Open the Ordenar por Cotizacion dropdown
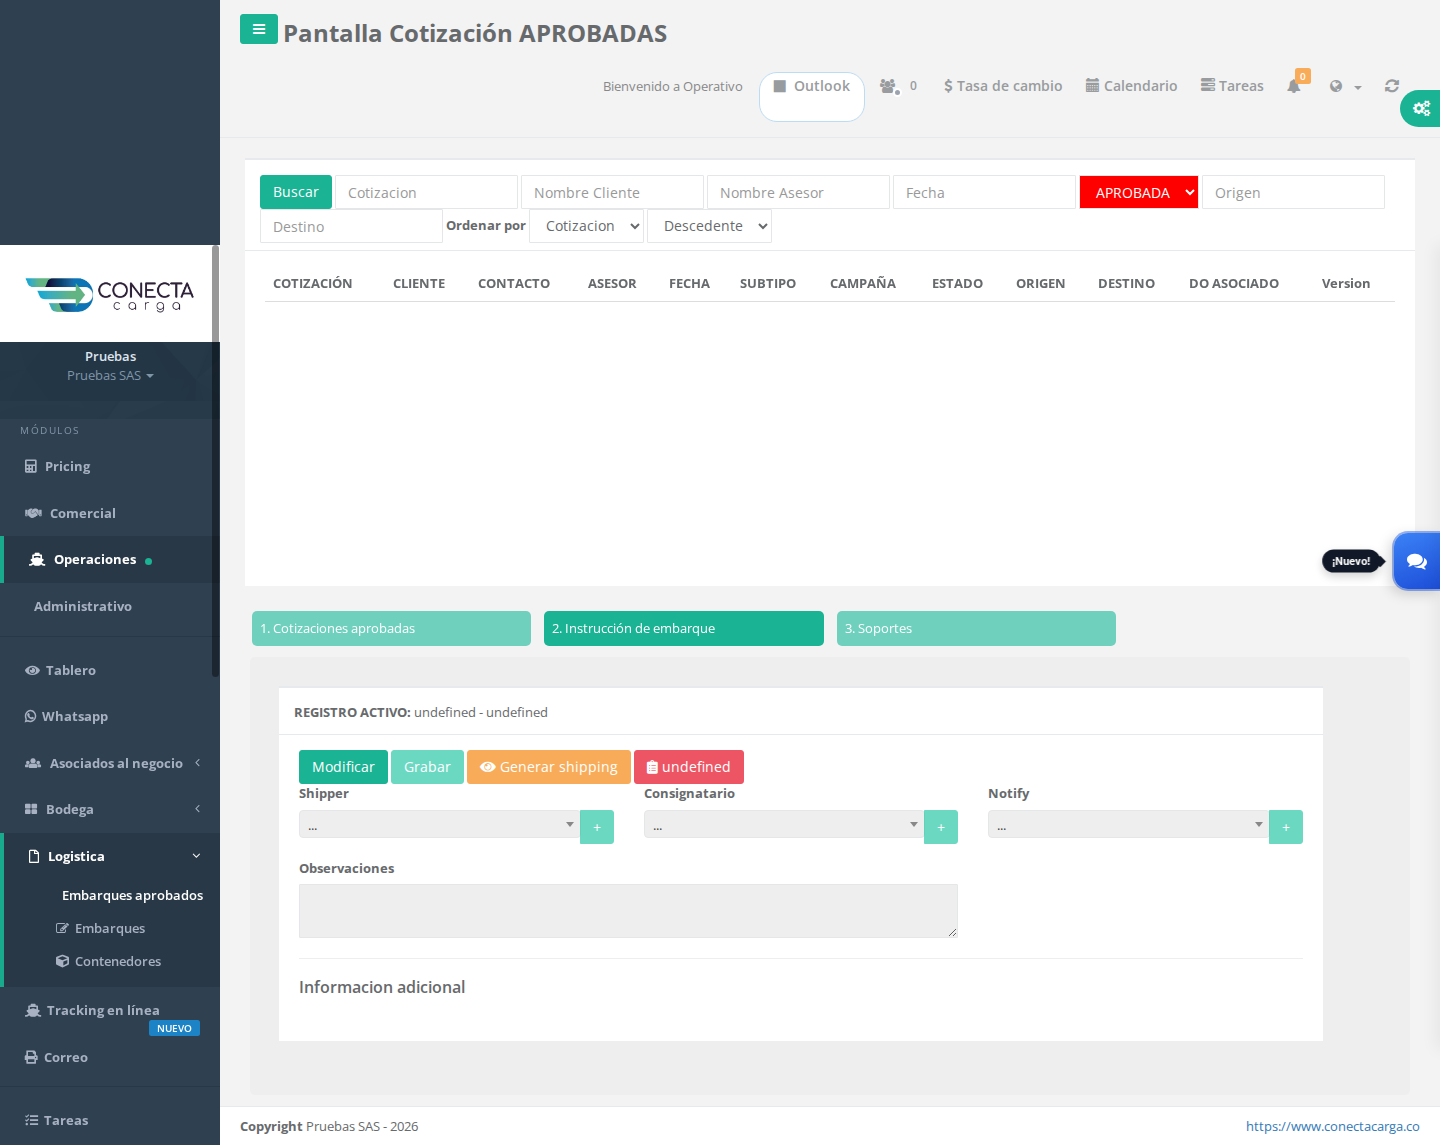 (586, 226)
